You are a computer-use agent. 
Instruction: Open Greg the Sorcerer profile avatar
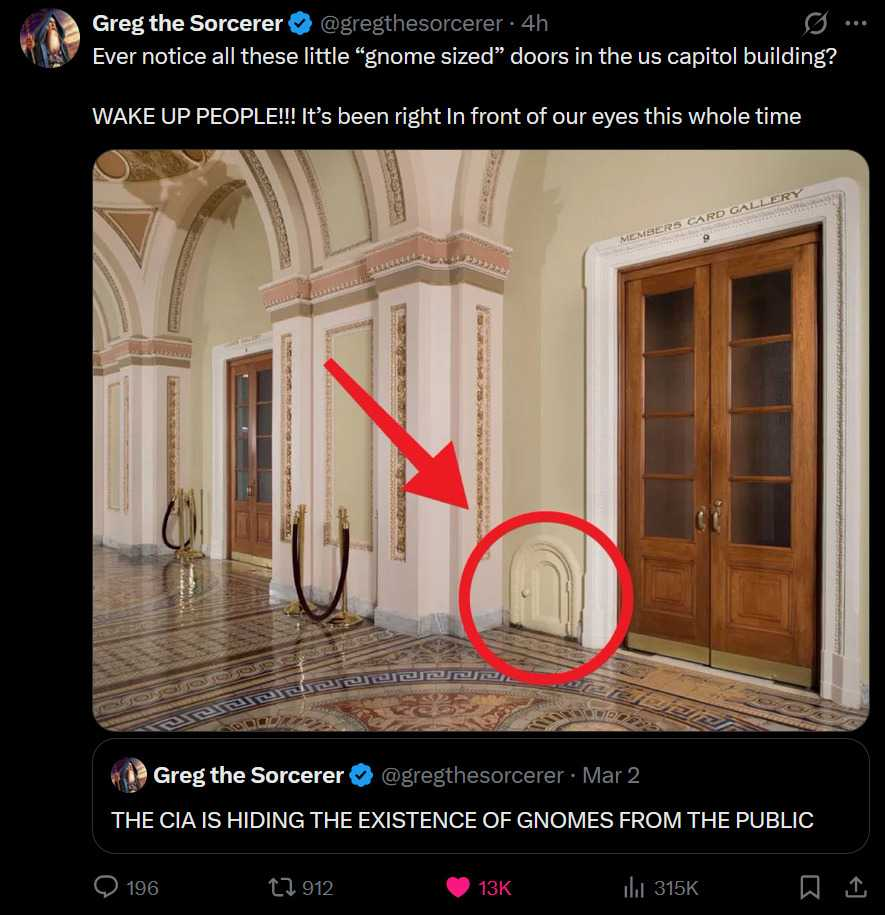(50, 39)
